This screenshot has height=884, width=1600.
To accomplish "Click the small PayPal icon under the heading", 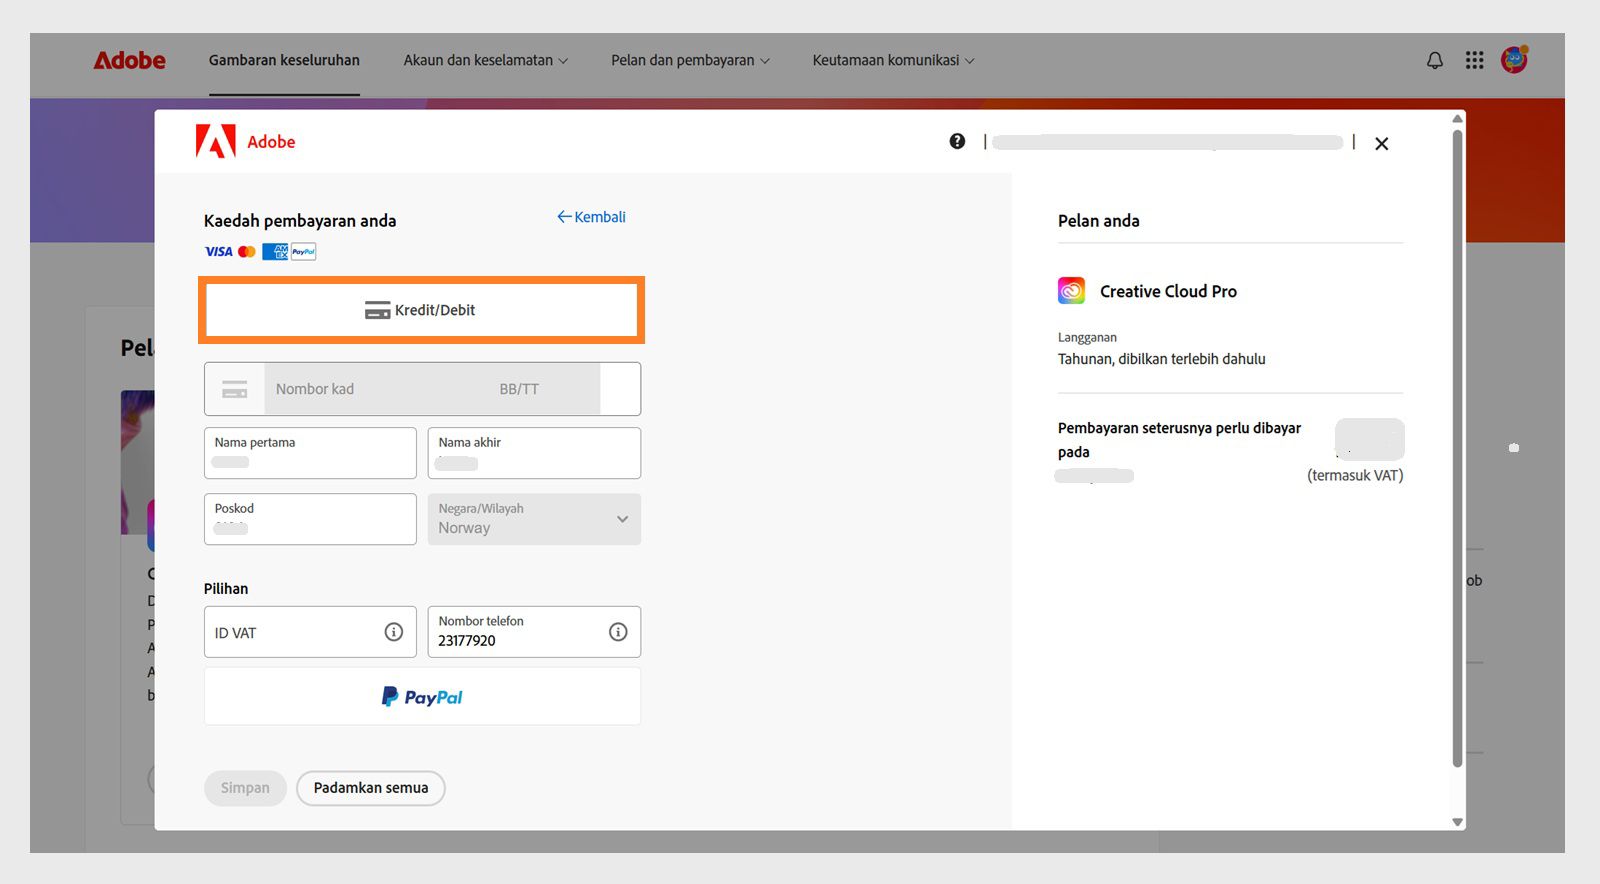I will tap(304, 252).
